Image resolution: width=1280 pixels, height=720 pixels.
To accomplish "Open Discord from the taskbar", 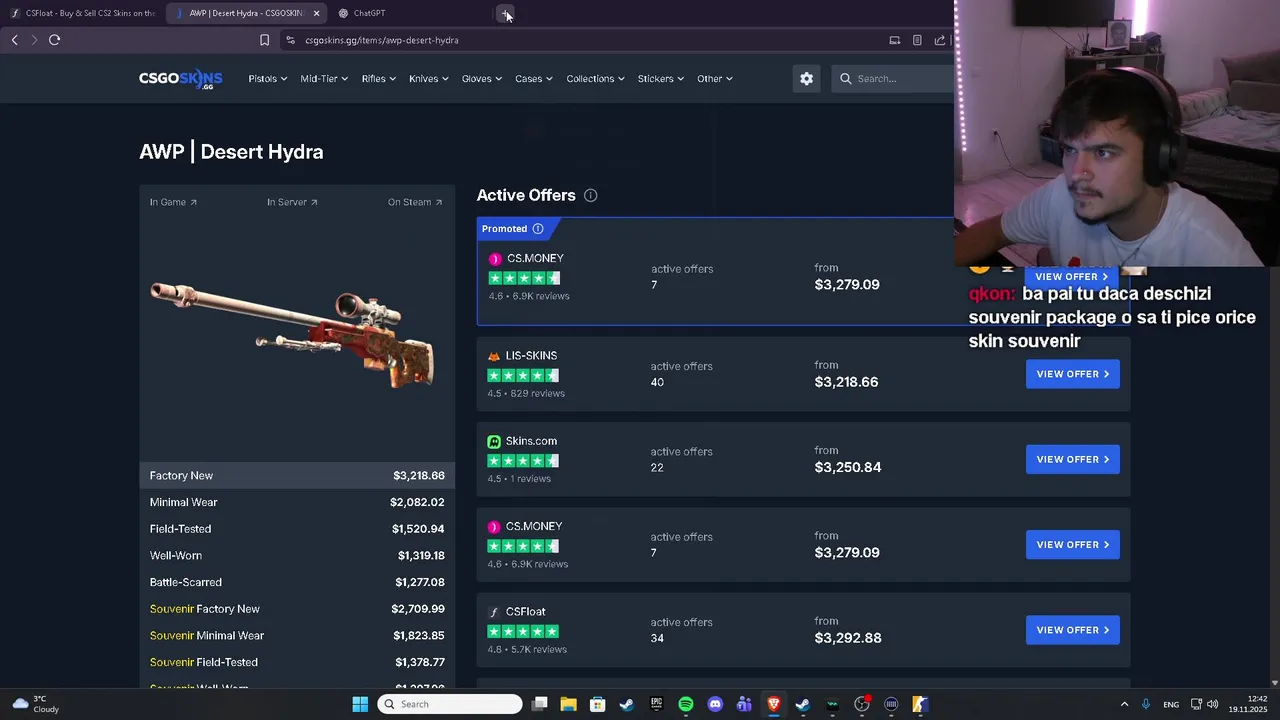I will 715,704.
